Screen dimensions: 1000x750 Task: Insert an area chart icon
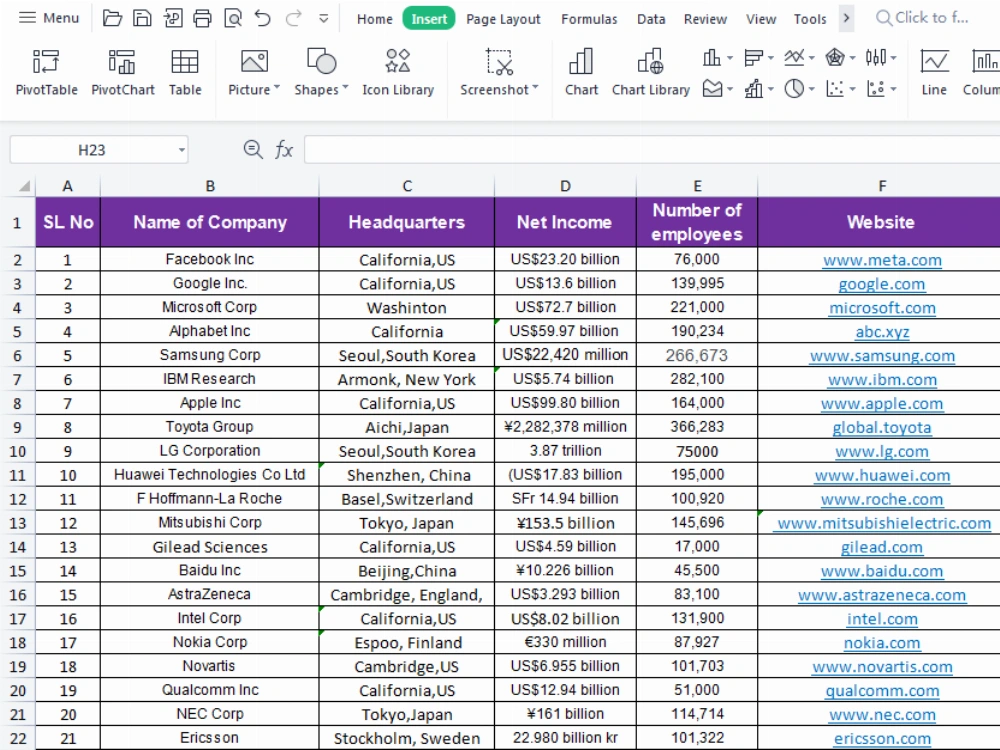(712, 89)
